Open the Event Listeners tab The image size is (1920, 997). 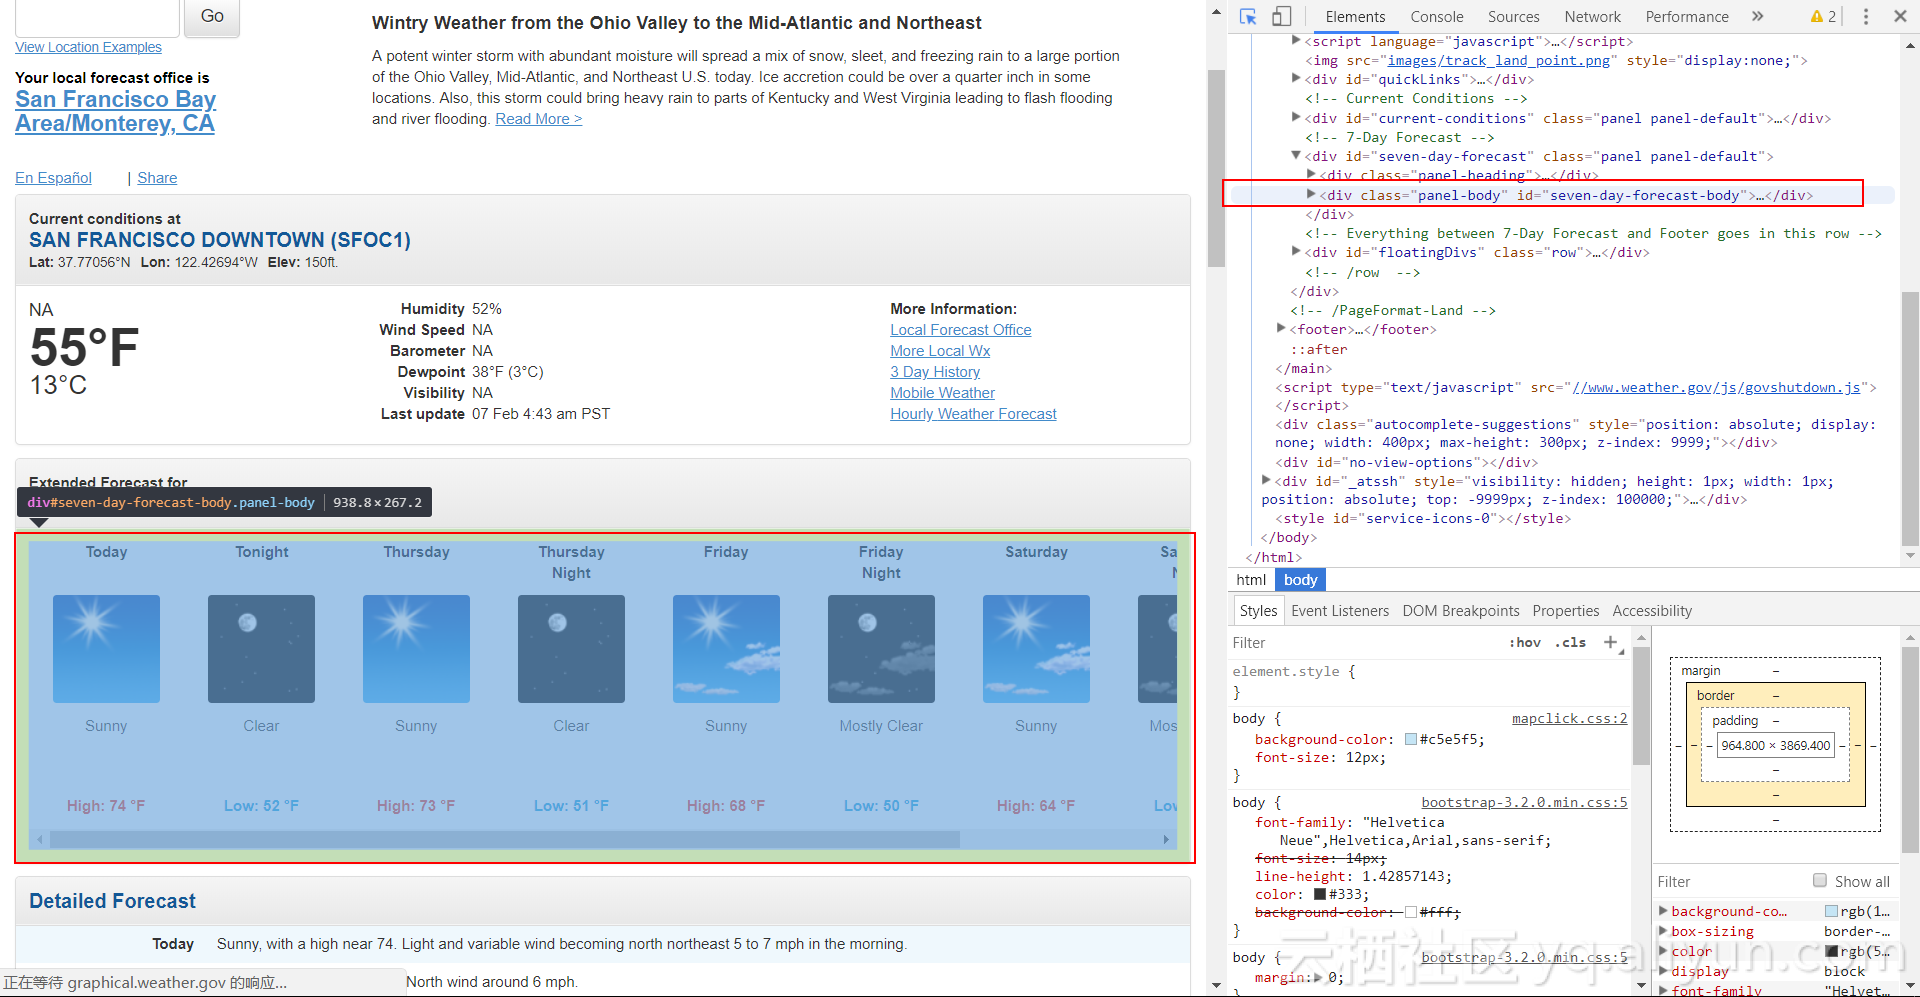pyautogui.click(x=1340, y=611)
